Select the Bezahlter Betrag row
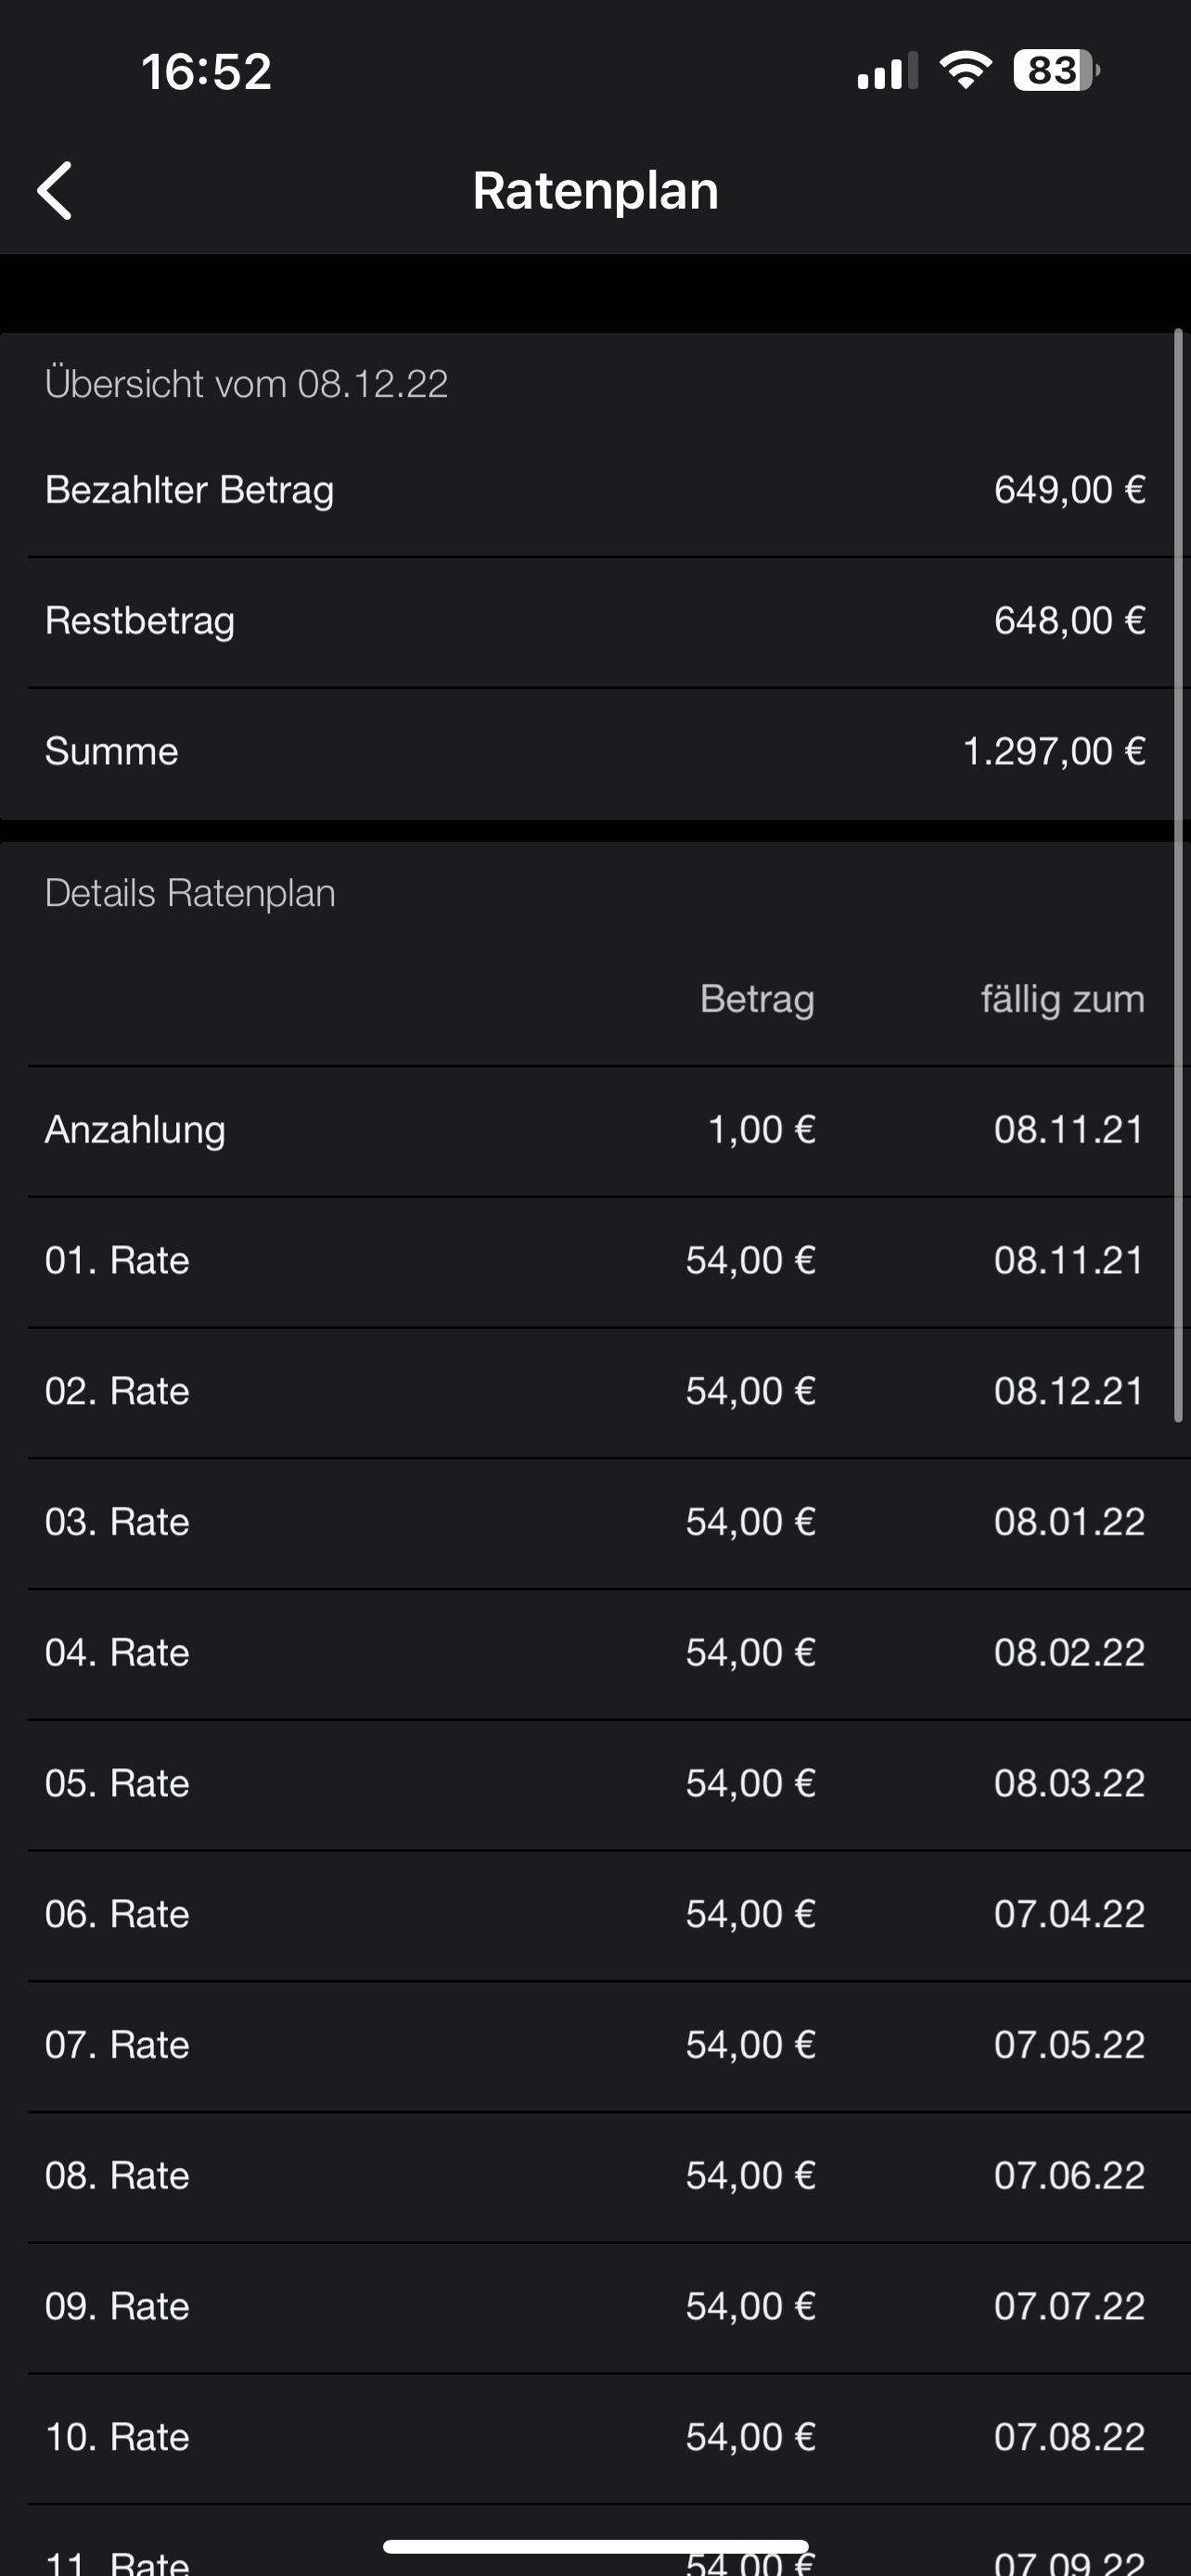Screen dimensions: 1191x2576 click(595, 490)
